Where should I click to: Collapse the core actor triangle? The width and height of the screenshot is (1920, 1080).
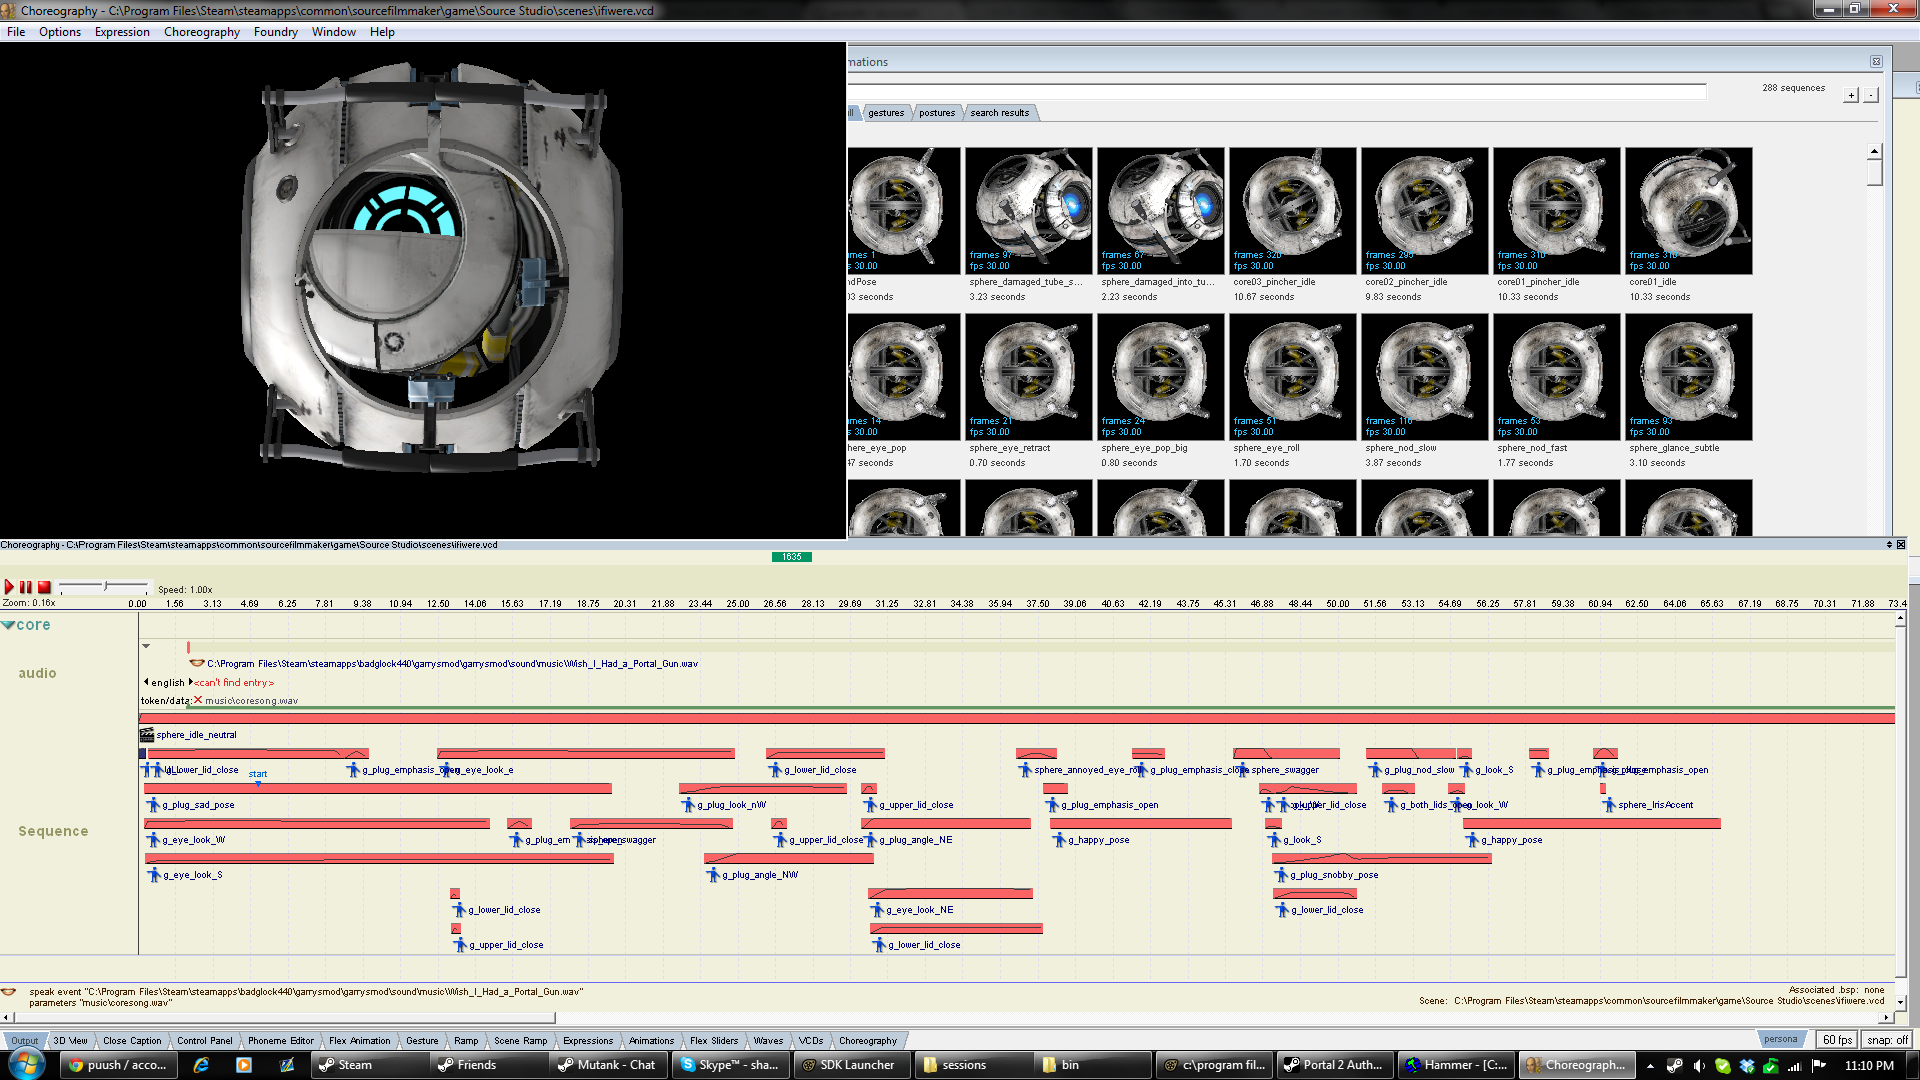point(8,625)
